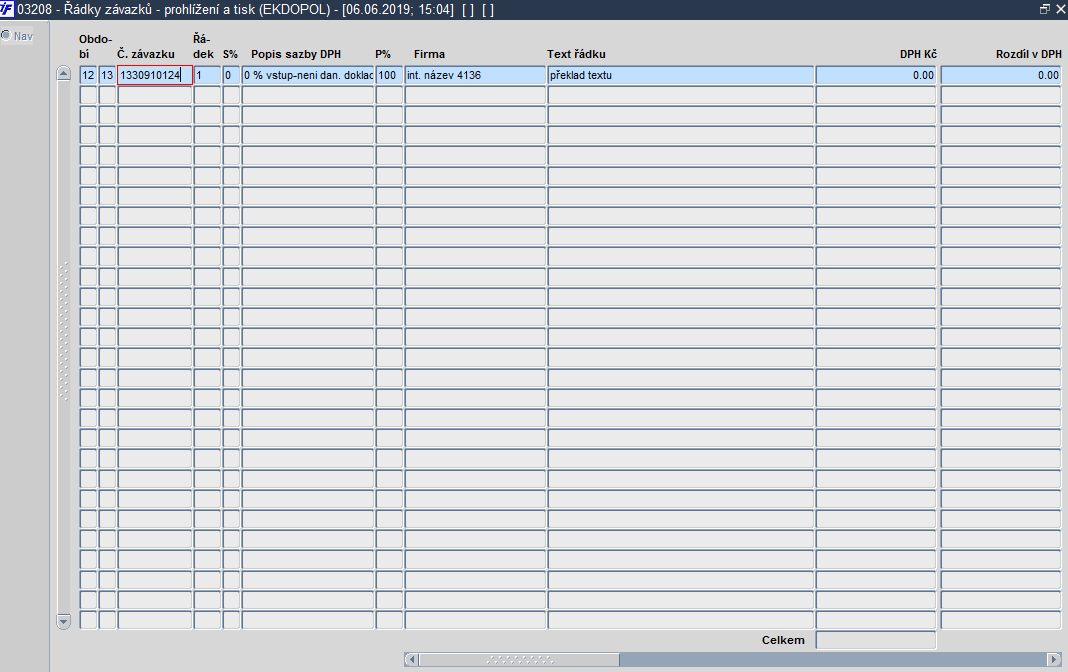The width and height of the screenshot is (1068, 672).
Task: Click the scroll up arrow beside the table
Action: tap(63, 74)
